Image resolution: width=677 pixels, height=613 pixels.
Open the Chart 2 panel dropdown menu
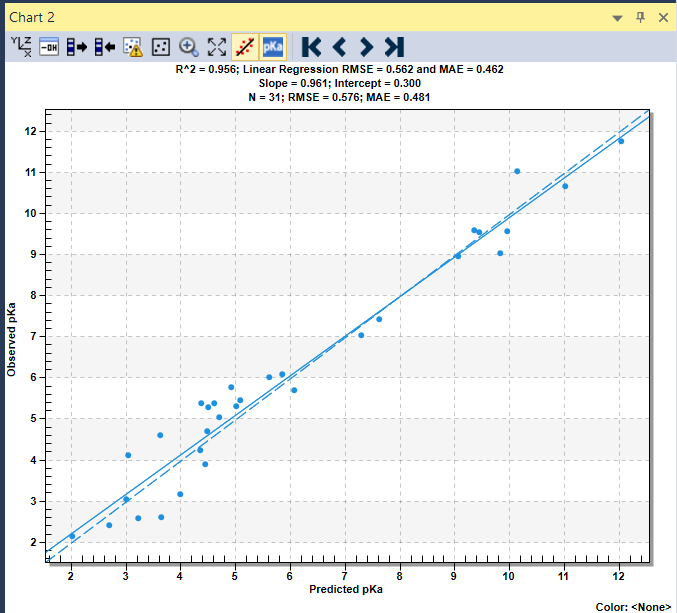[x=617, y=18]
